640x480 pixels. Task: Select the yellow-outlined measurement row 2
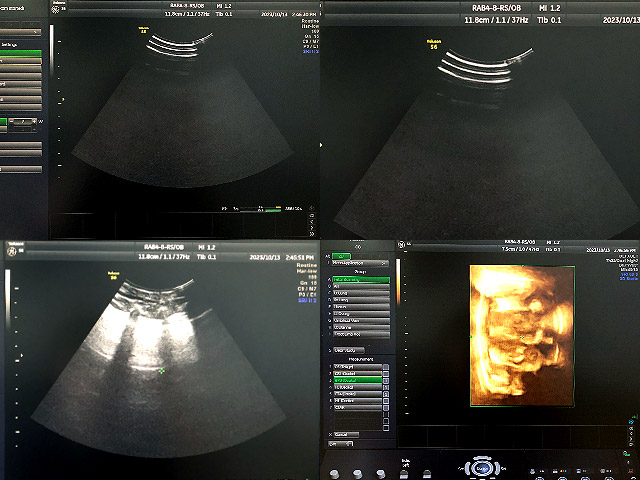(x=358, y=373)
